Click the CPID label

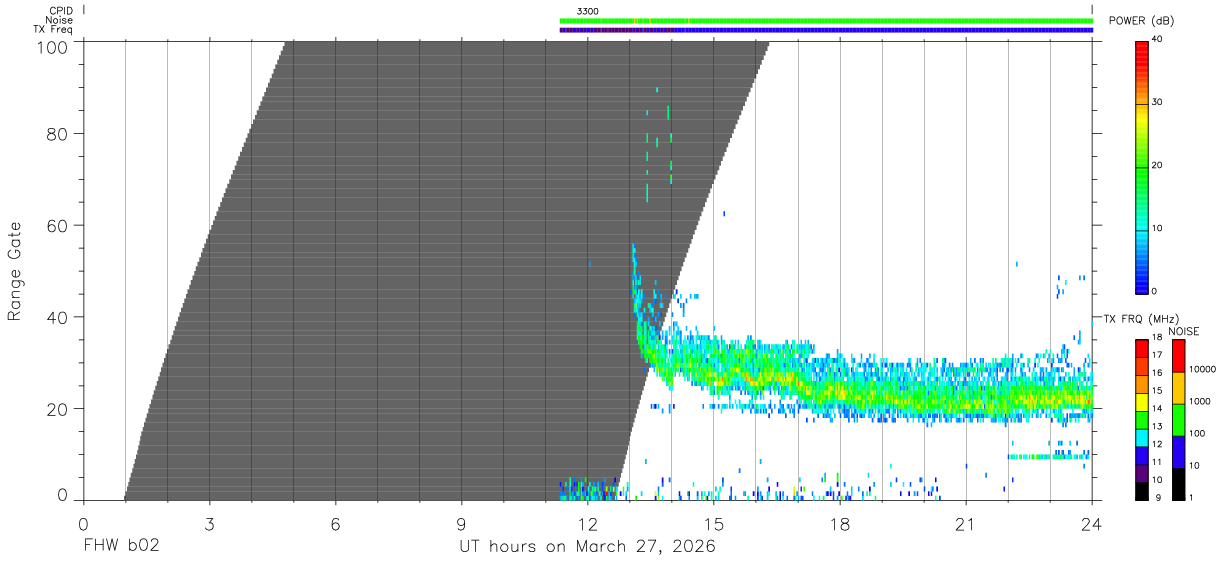pos(60,10)
